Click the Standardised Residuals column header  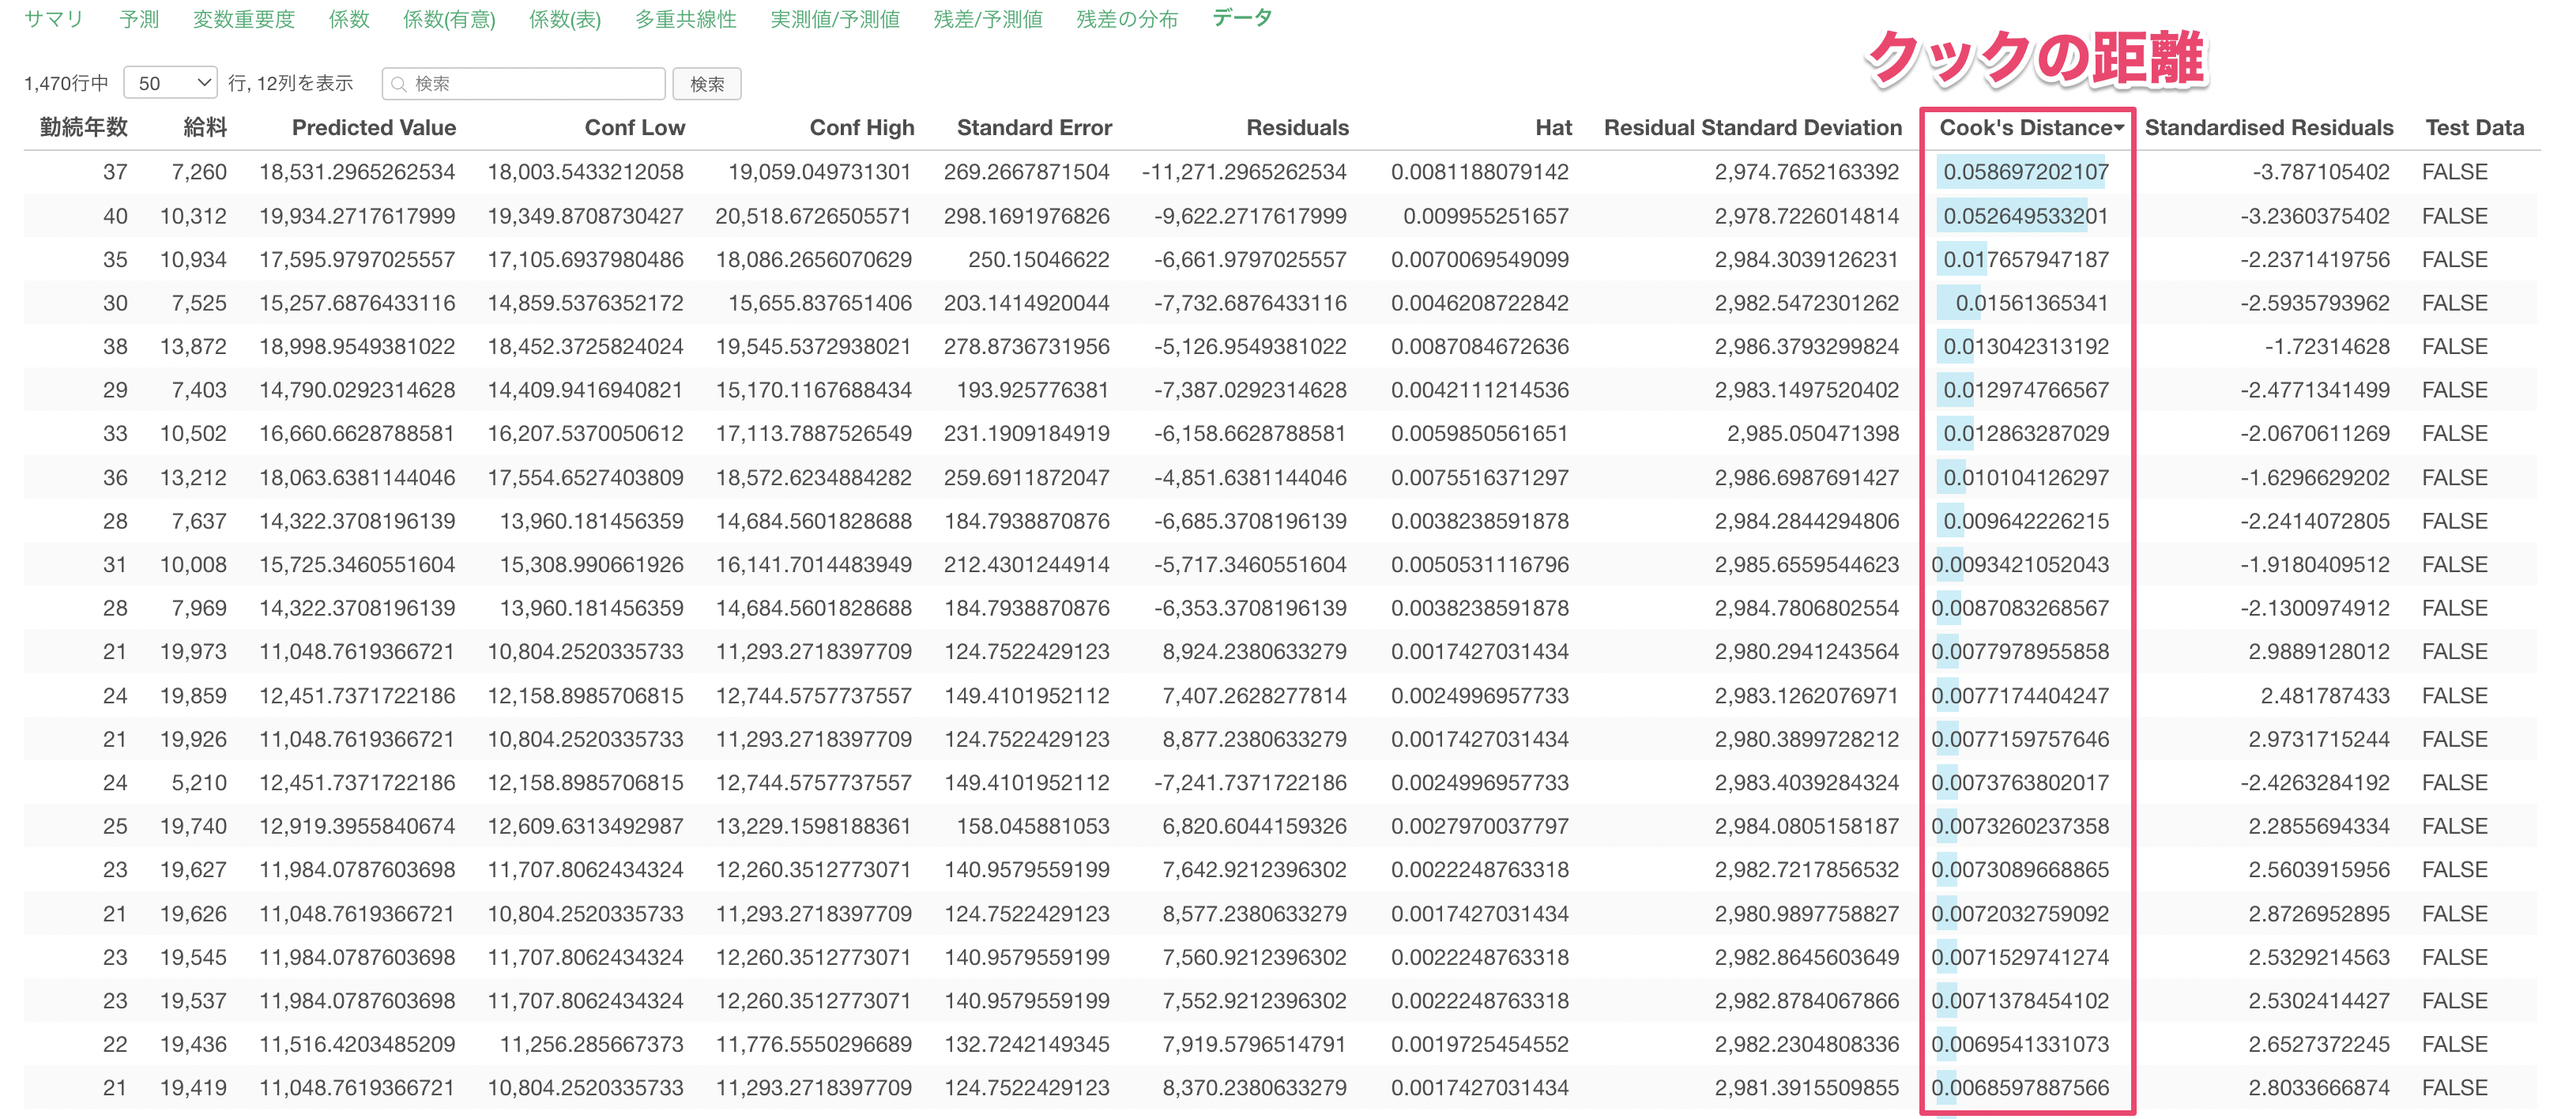click(2269, 127)
